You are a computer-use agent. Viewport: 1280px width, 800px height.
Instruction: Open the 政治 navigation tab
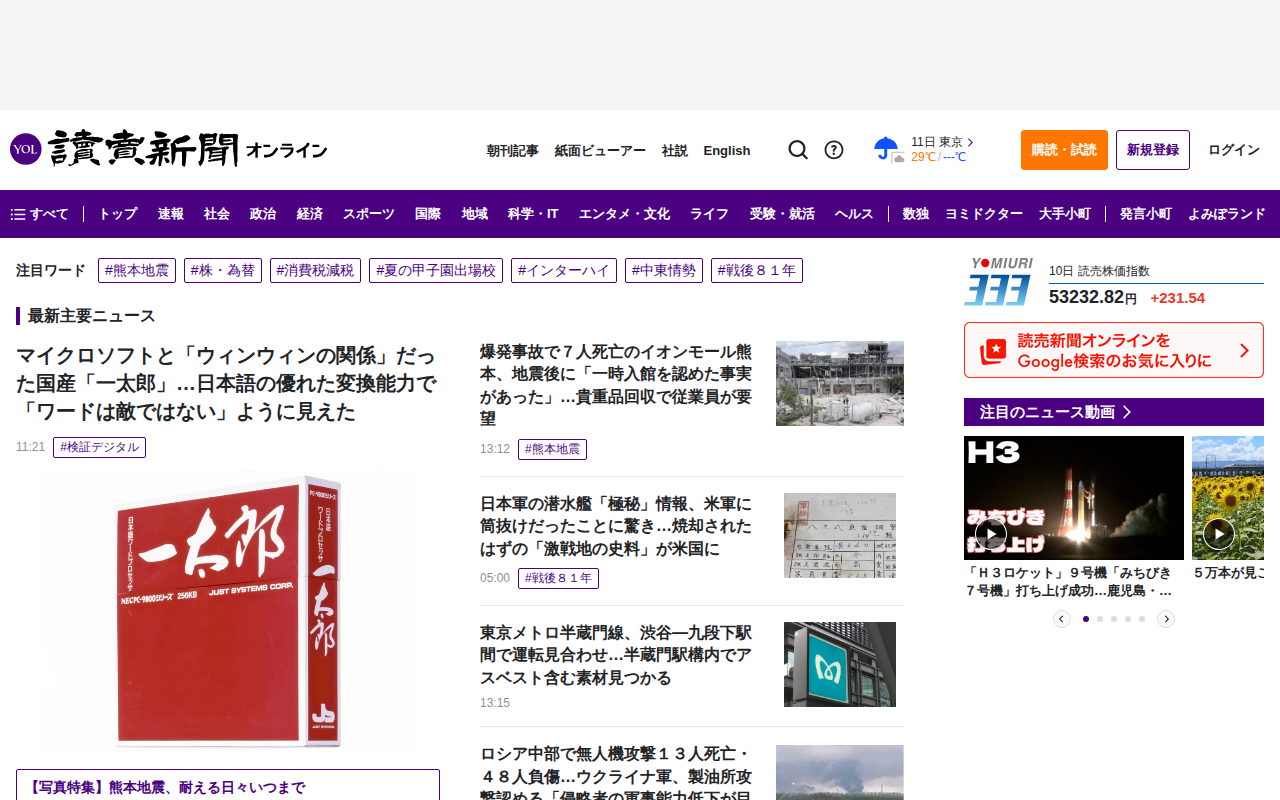[263, 214]
